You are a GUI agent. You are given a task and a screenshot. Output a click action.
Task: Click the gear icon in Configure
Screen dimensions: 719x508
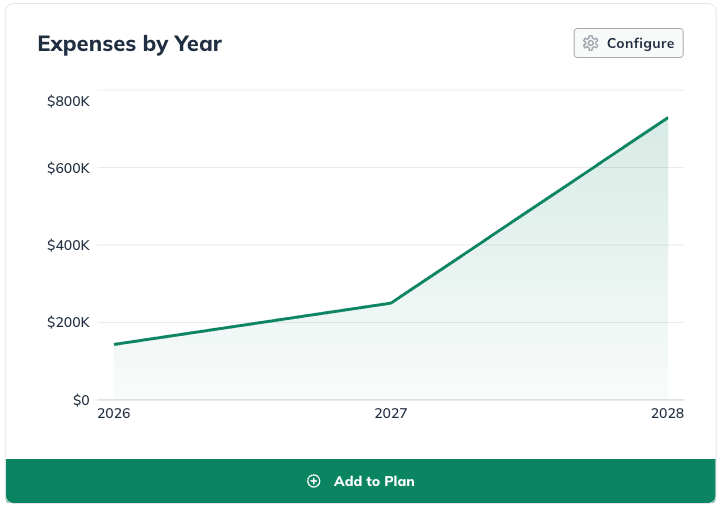(591, 43)
